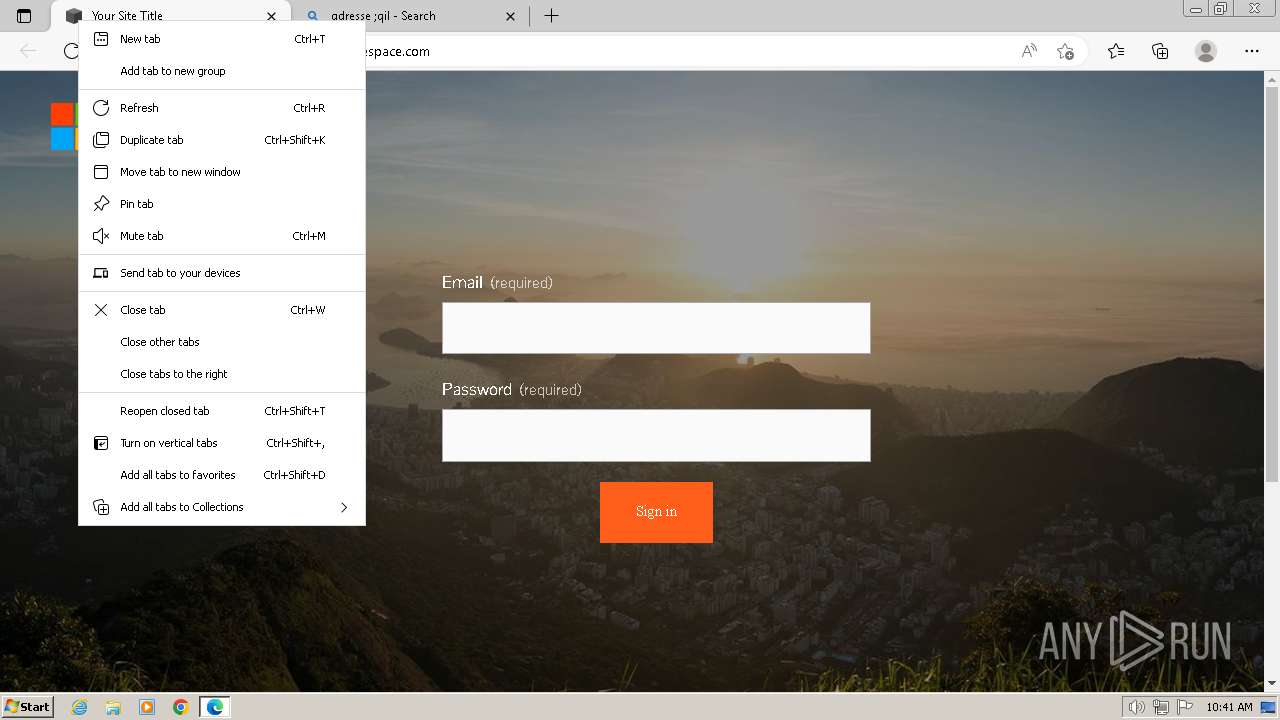Choose Close tab menu entry
Viewport: 1280px width, 720px height.
point(222,310)
